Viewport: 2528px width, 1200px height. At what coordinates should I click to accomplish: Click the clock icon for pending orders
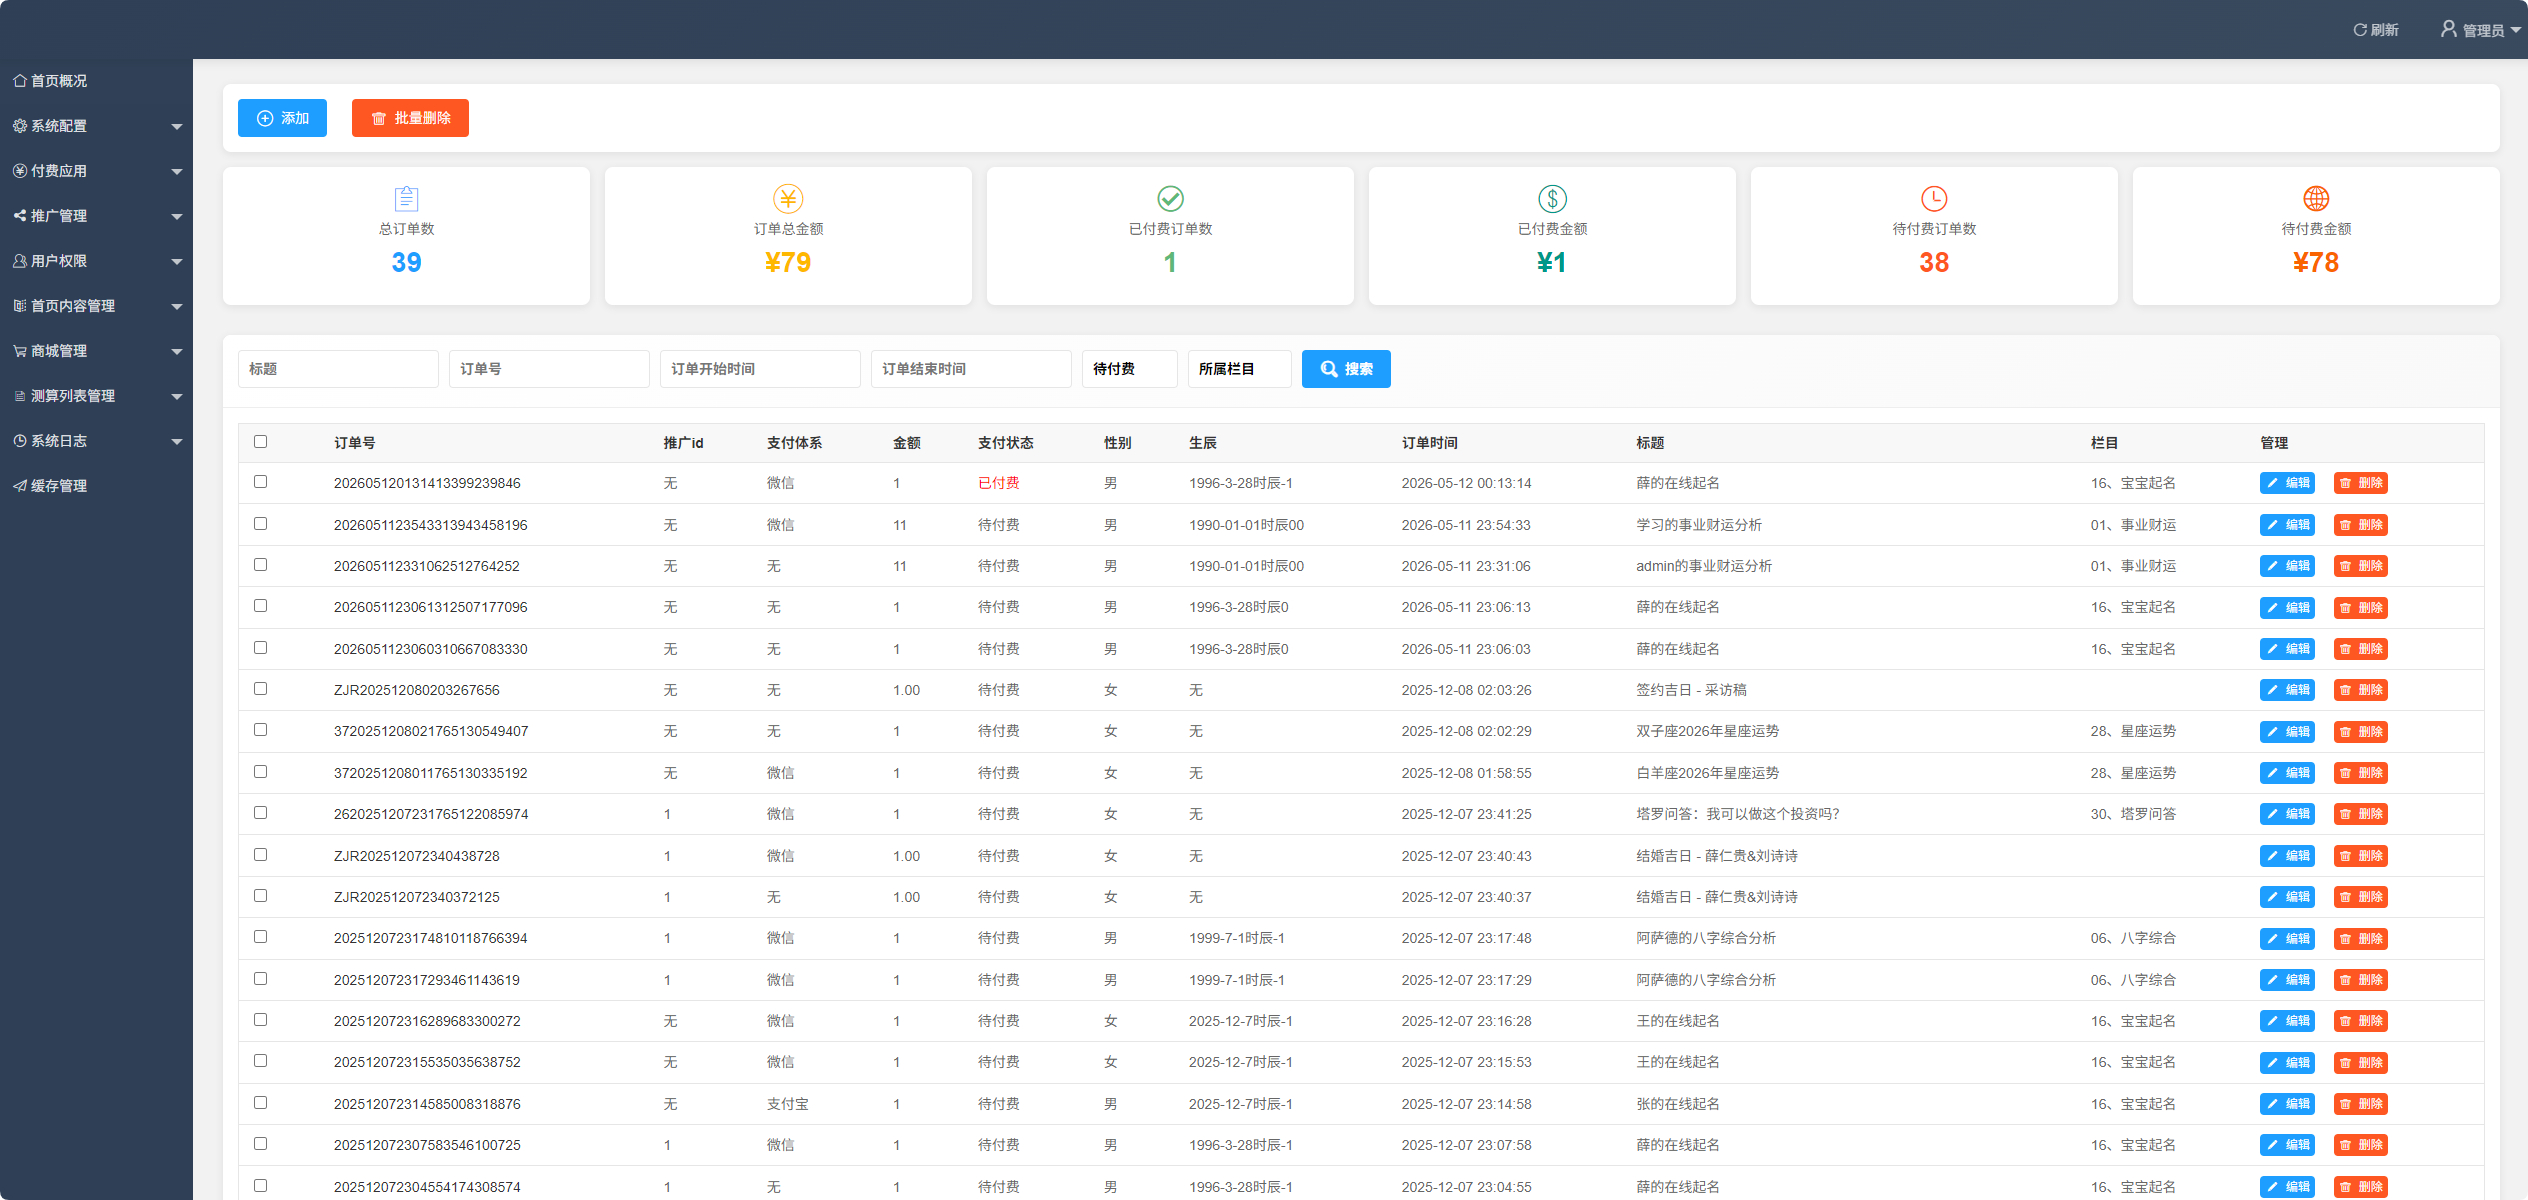pyautogui.click(x=1934, y=198)
